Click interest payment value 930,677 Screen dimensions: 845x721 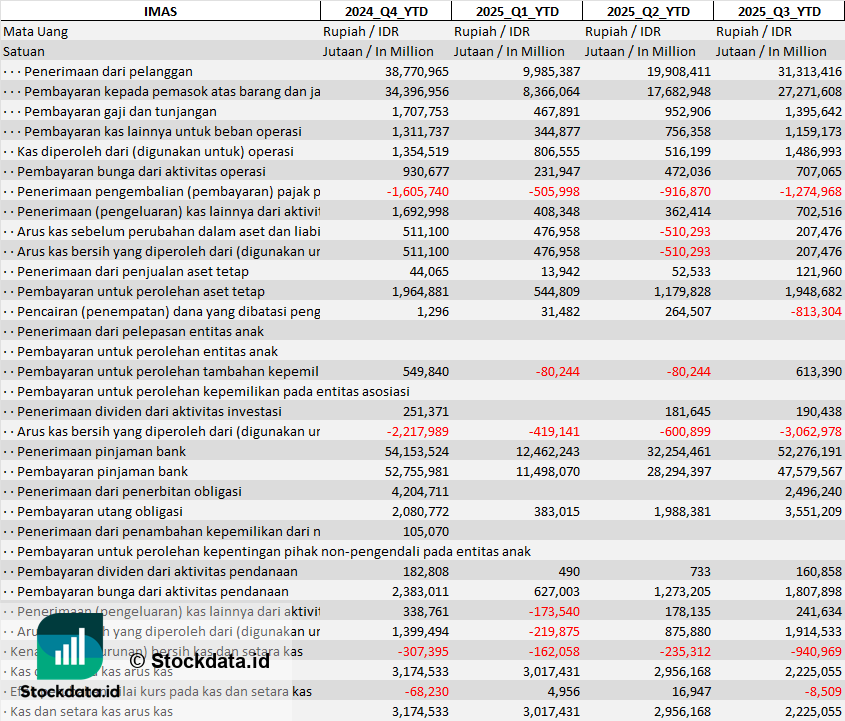click(x=426, y=171)
